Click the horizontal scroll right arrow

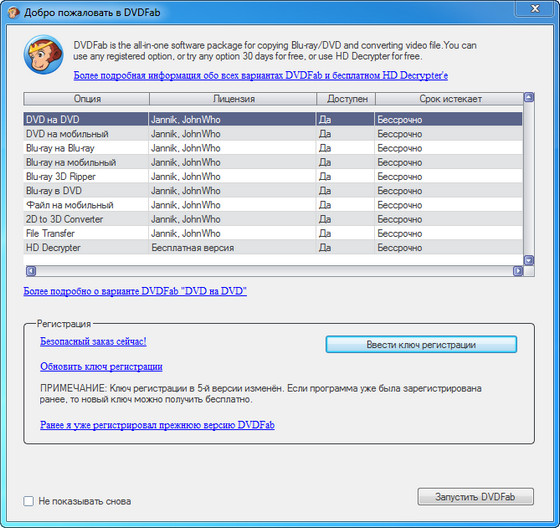518,271
